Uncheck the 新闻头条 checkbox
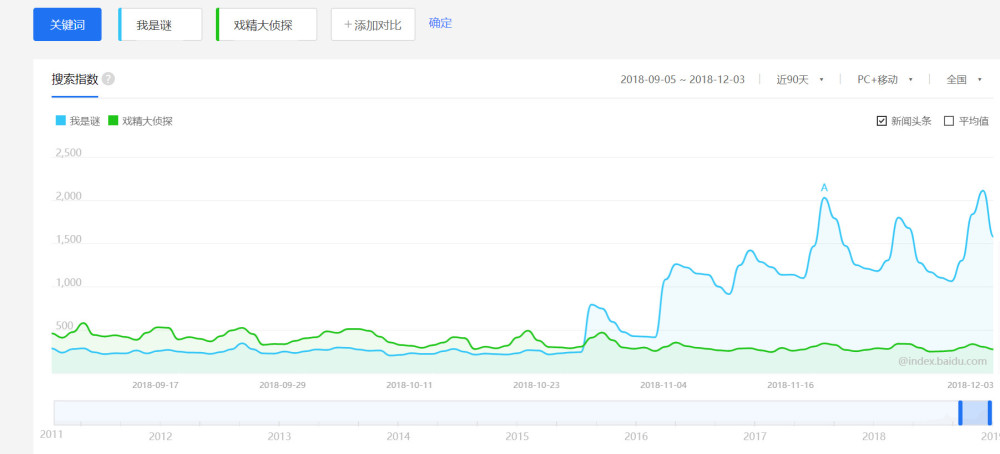The height and width of the screenshot is (454, 1000). tap(881, 121)
